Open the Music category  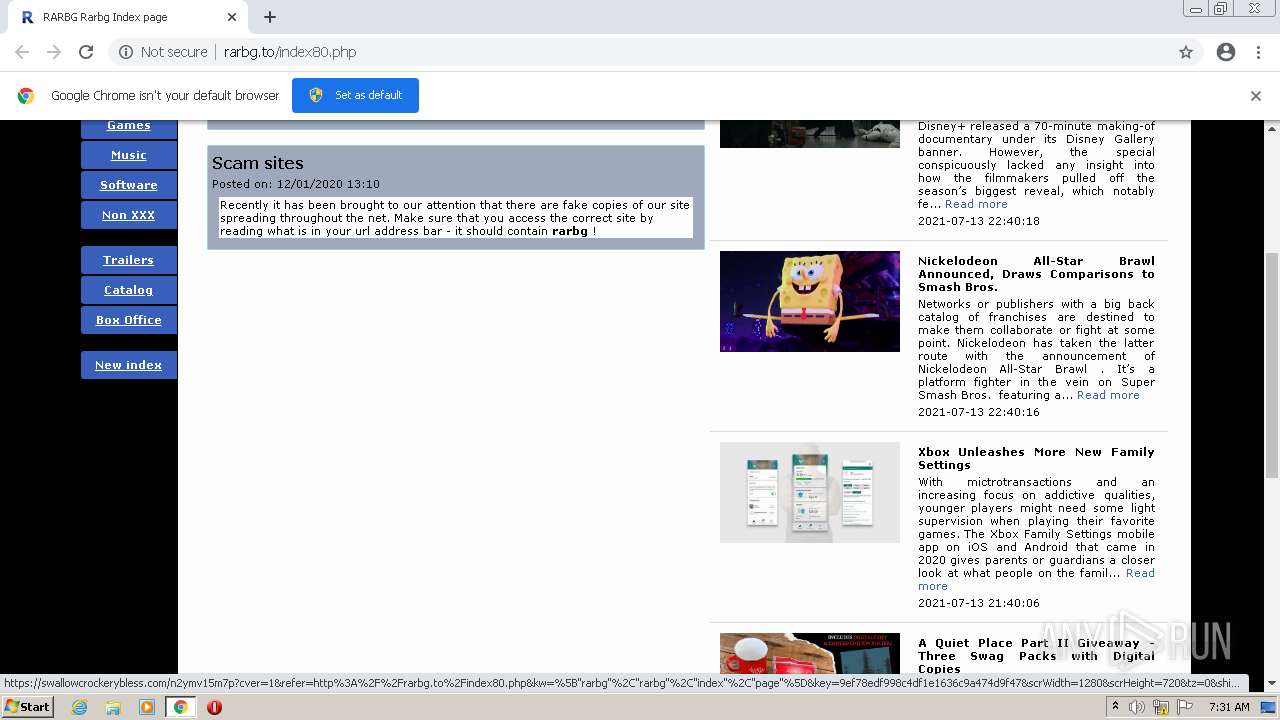coord(129,155)
